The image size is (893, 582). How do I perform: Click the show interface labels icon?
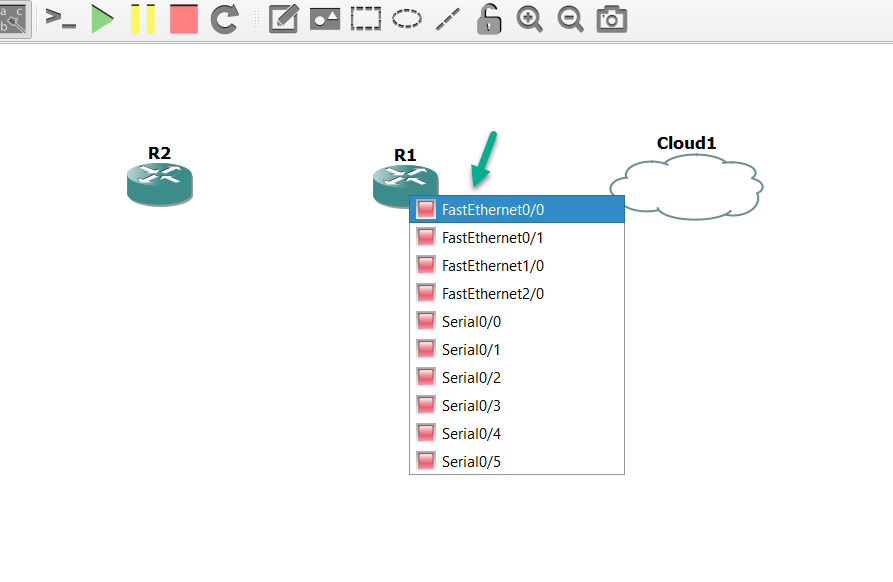[14, 19]
